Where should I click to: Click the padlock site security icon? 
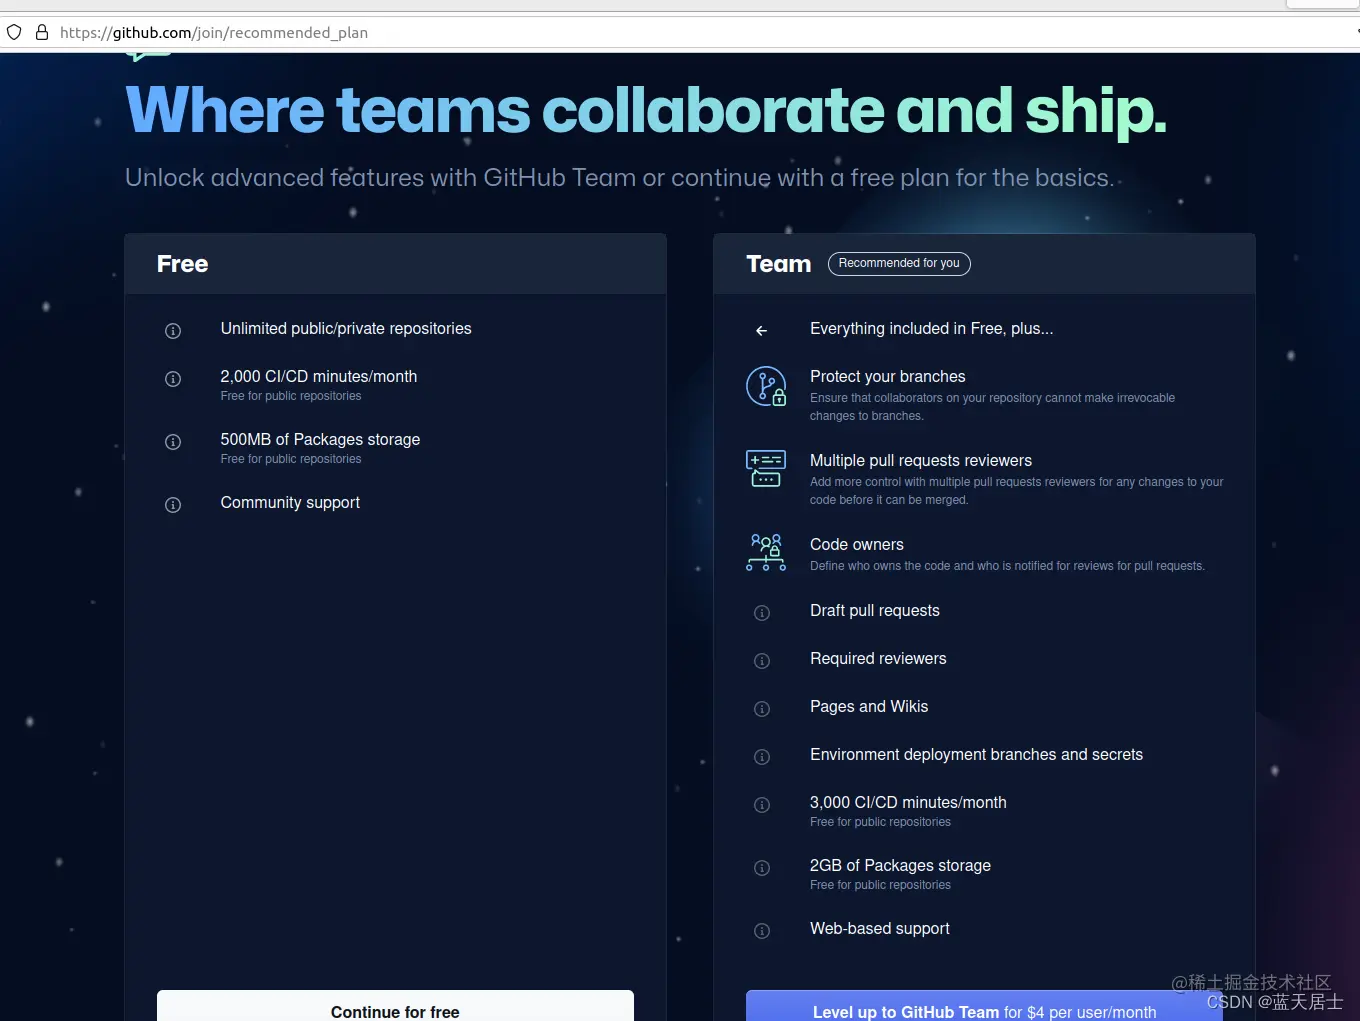pos(42,32)
